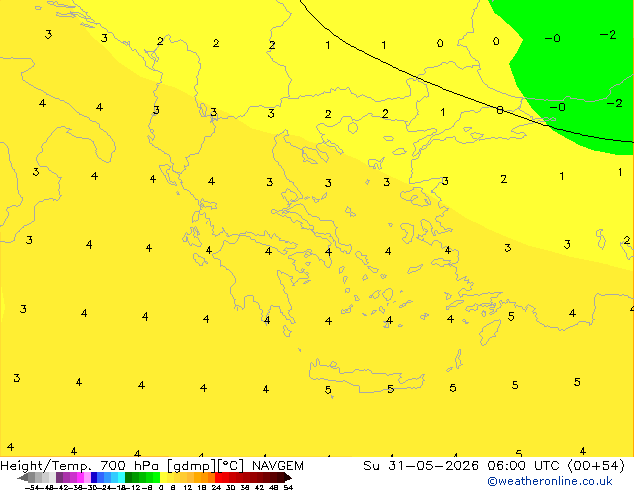
Task: Pick the bright red legend swatch at 24
Action: 218,477
